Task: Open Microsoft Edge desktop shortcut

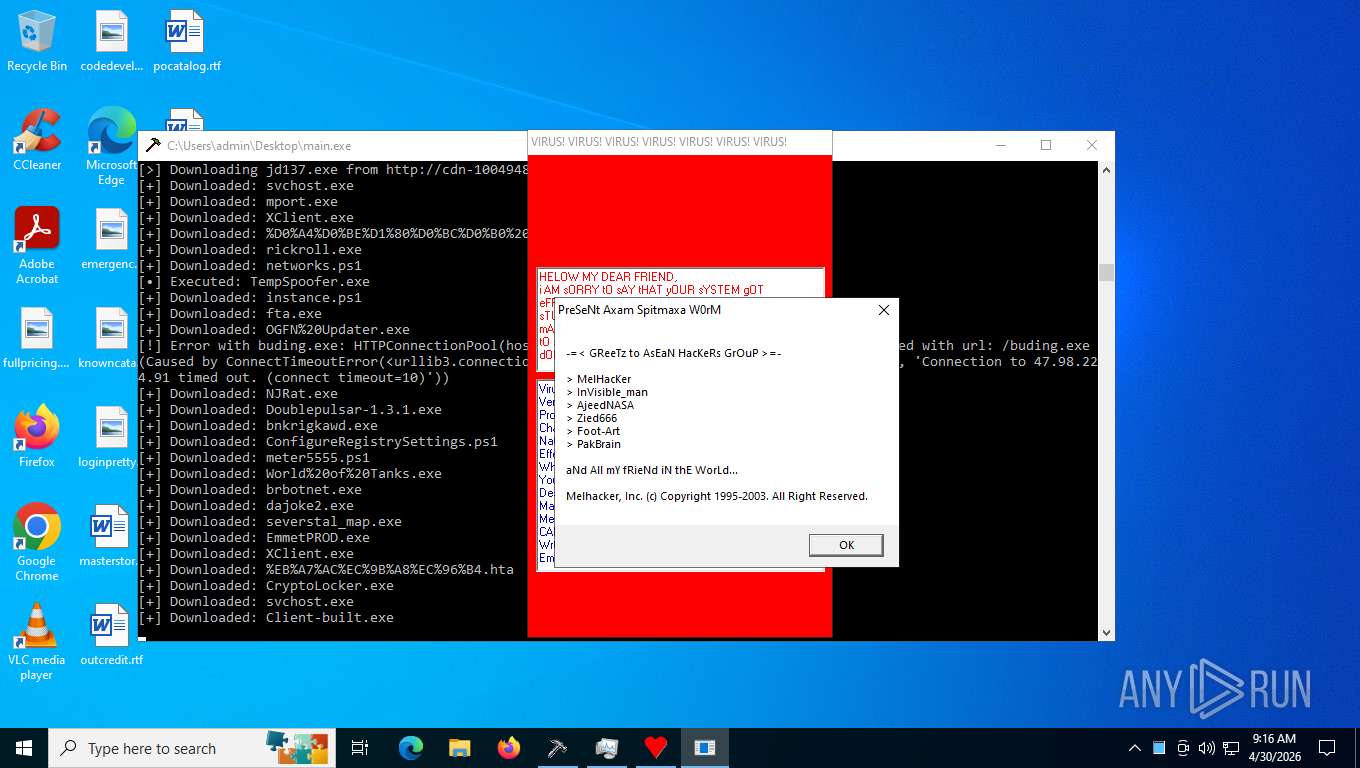Action: coord(111,147)
